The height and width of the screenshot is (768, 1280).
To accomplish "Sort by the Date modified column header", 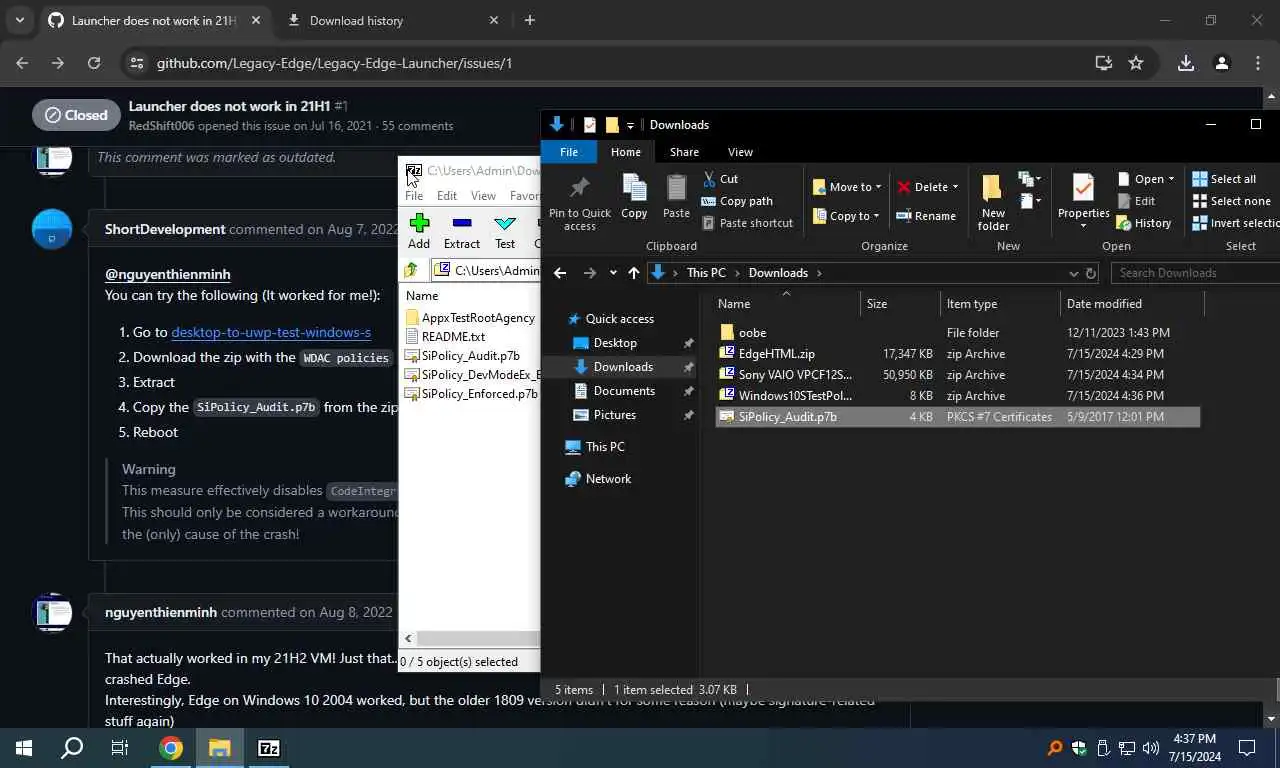I will pyautogui.click(x=1104, y=304).
